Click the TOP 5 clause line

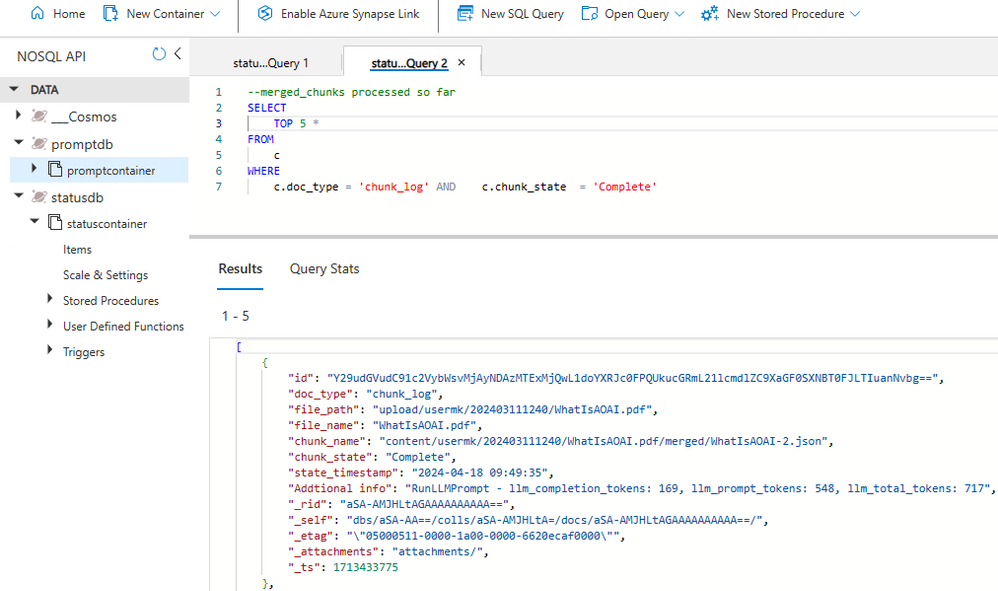(x=296, y=123)
